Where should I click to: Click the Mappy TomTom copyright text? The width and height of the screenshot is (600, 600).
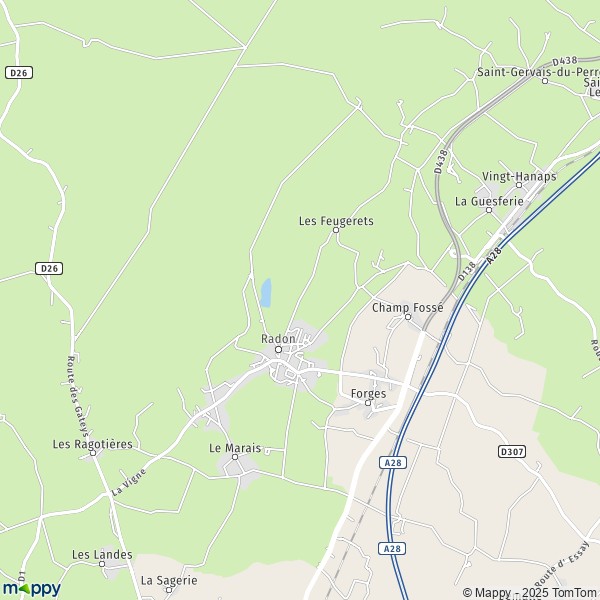(531, 592)
